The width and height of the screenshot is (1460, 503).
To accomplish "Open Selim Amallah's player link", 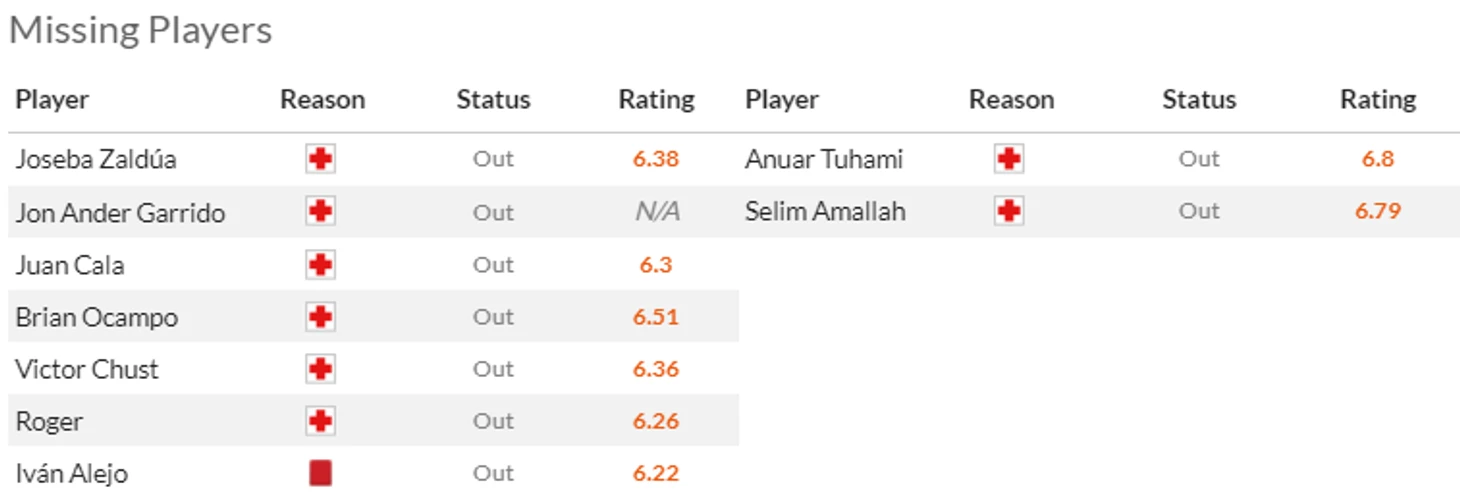I will [x=825, y=211].
